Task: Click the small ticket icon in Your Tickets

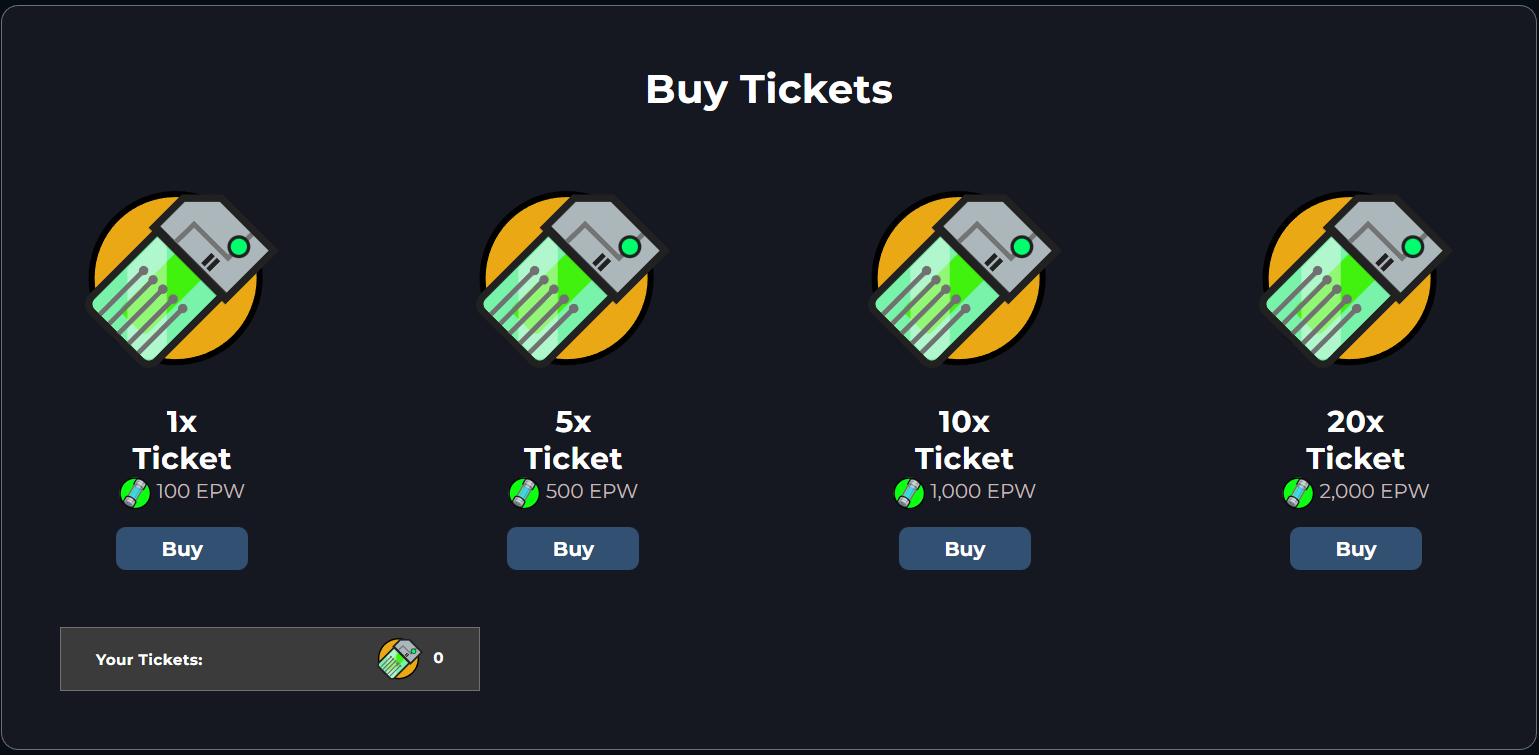Action: pos(399,659)
